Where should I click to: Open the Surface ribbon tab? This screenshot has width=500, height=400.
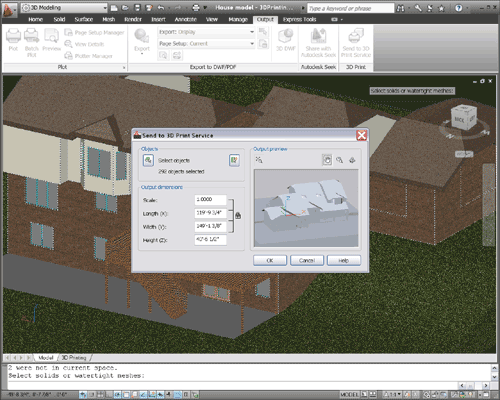click(84, 20)
